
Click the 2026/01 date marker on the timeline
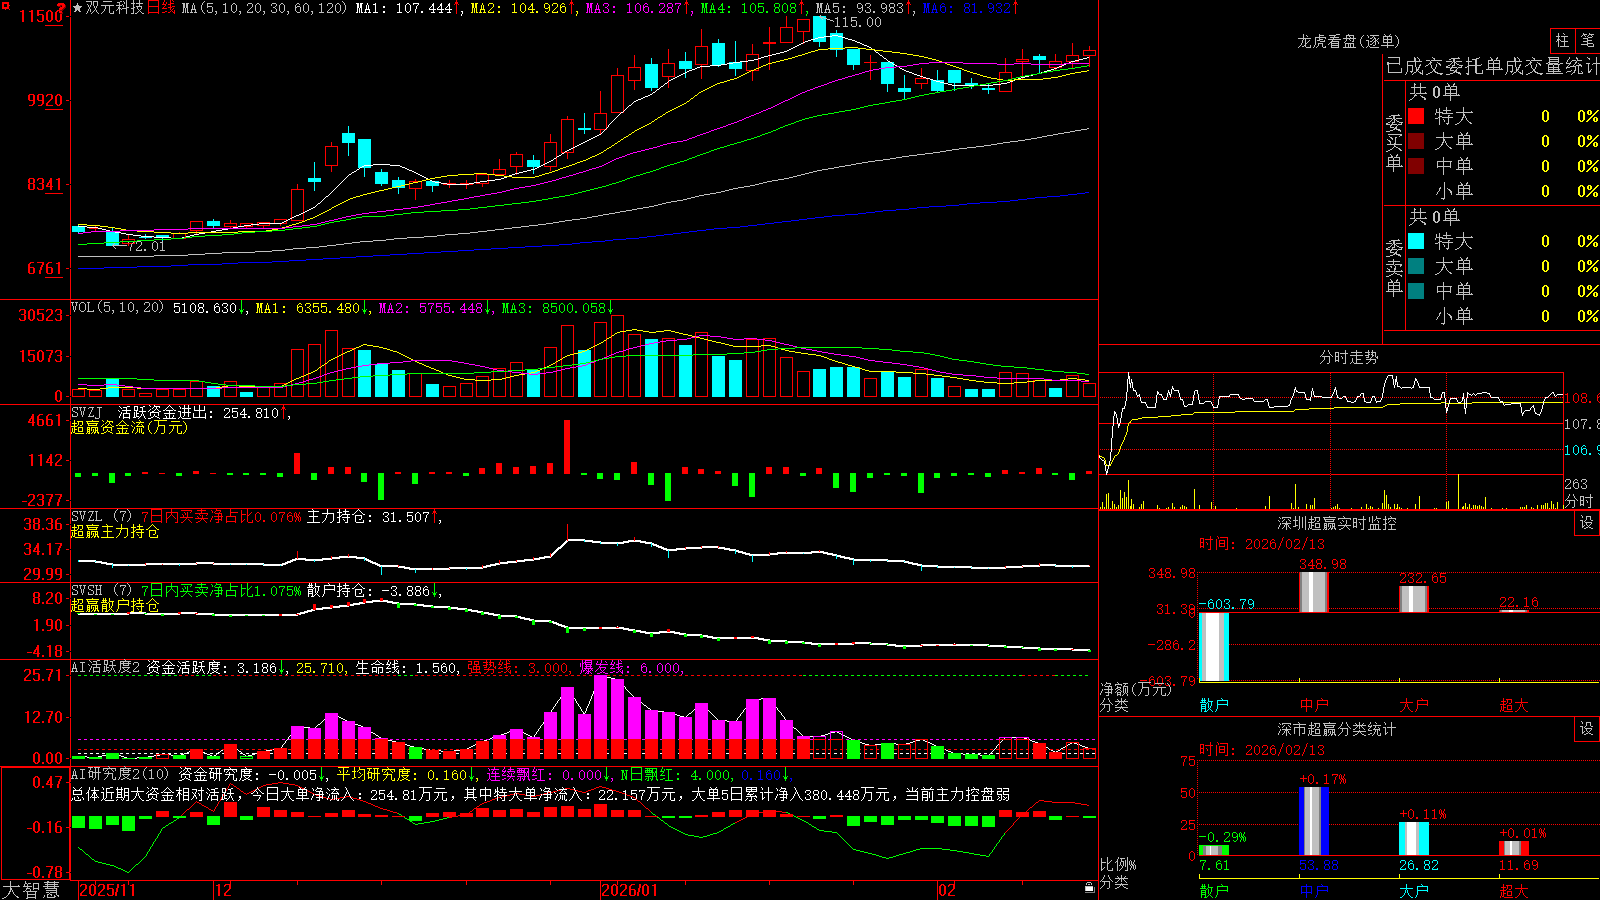629,890
